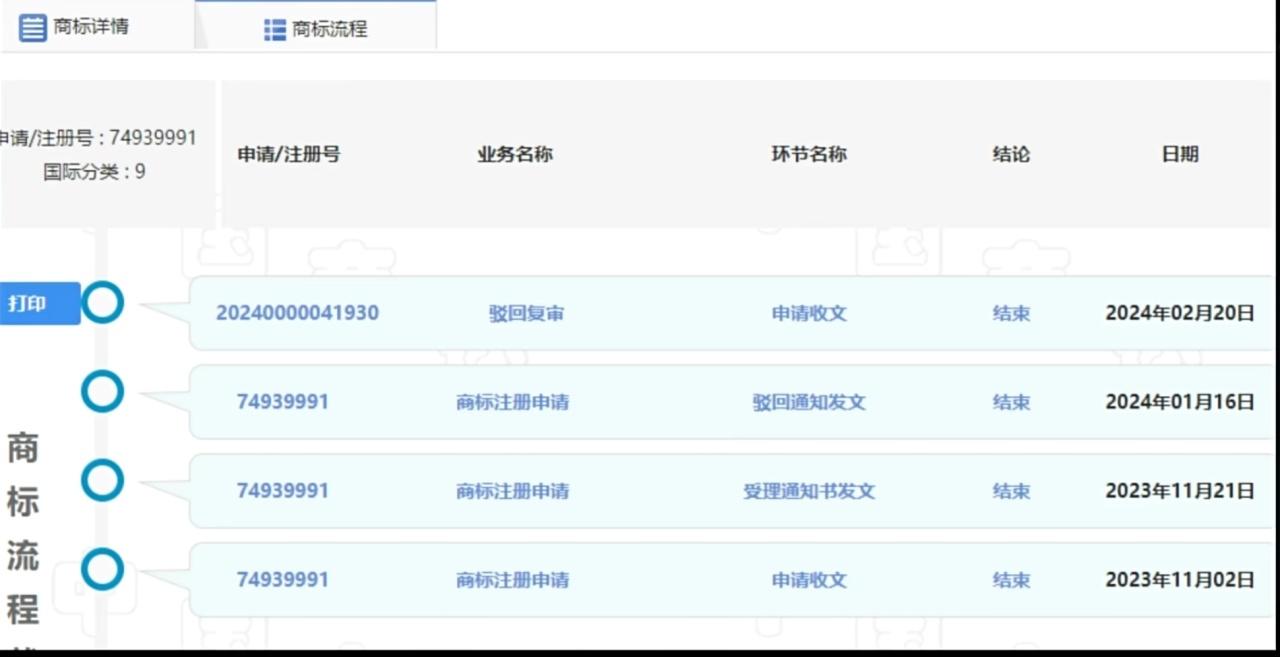Viewport: 1280px width, 657px height.
Task: Click the 环节名称 column header
Action: click(809, 154)
